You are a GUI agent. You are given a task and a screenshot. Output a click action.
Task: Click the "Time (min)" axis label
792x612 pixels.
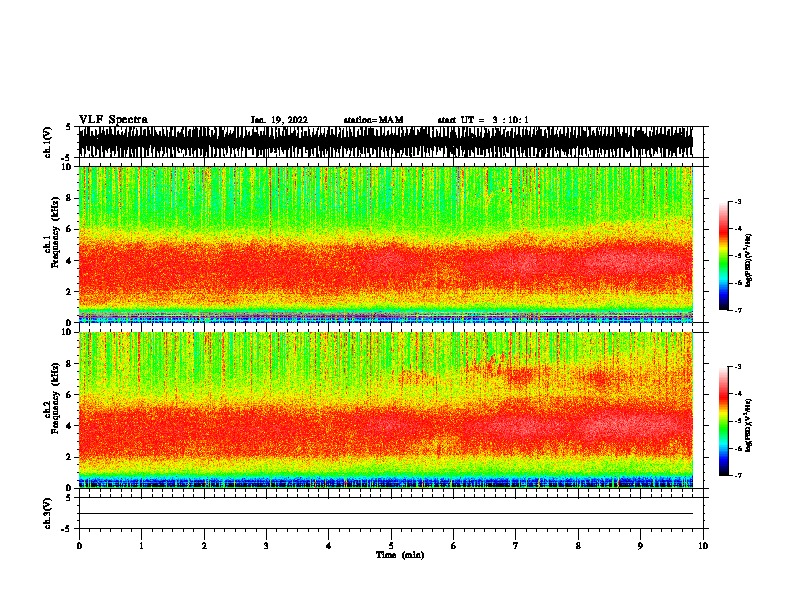(400, 555)
